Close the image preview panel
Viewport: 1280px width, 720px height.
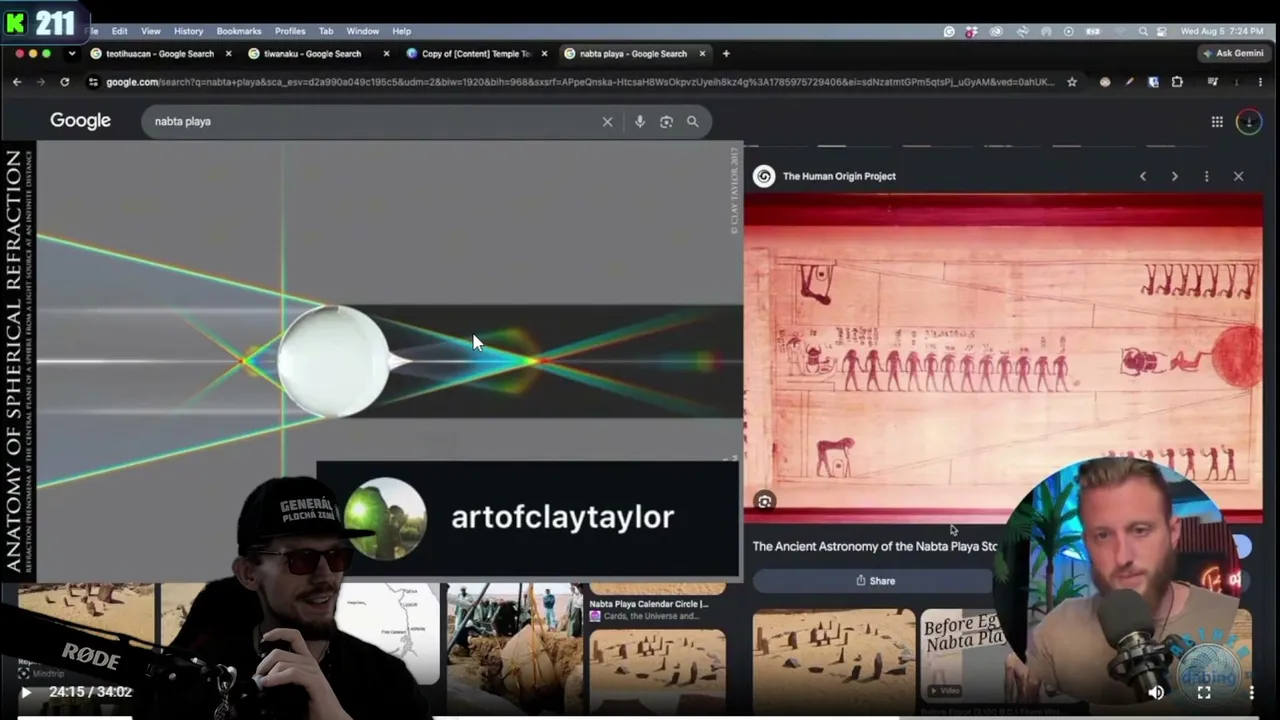click(1238, 176)
